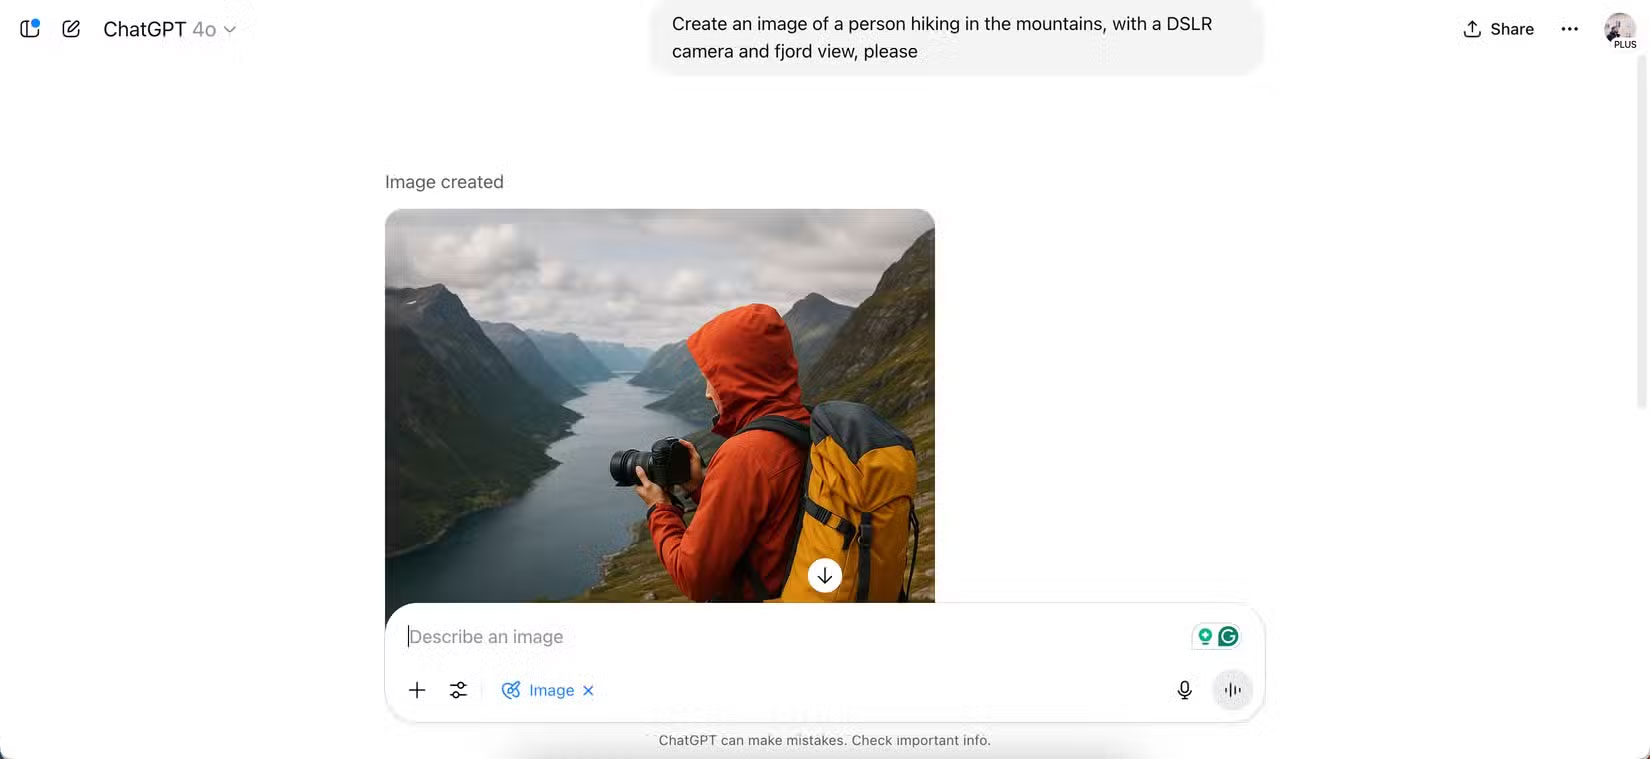Viewport: 1650px width, 759px height.
Task: Start a new chat with the compose icon
Action: [71, 29]
